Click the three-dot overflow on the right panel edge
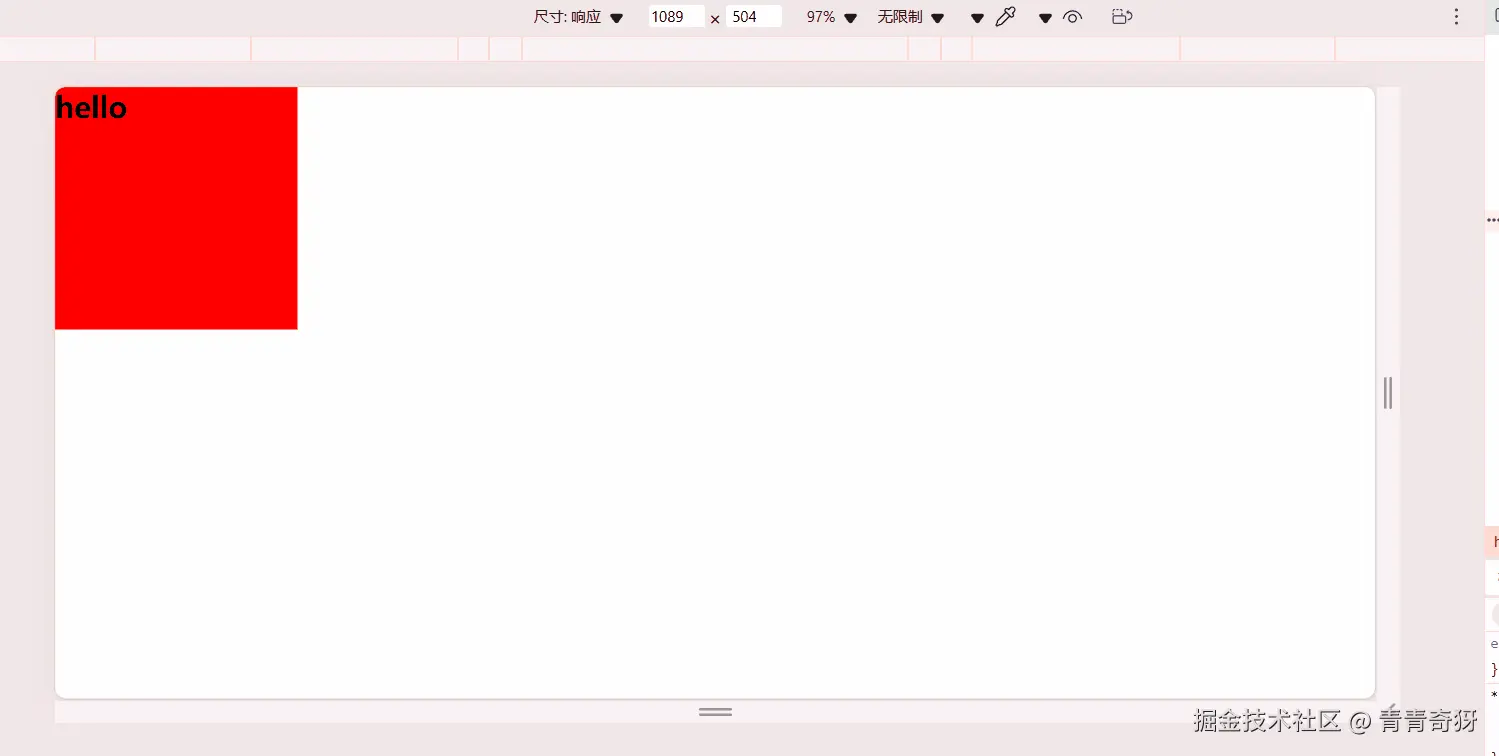This screenshot has height=756, width=1499. pos(1492,219)
